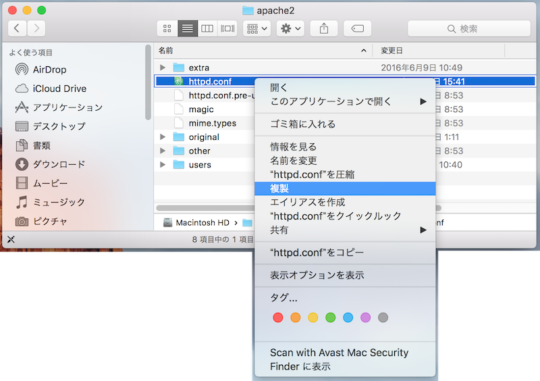Apply the red tag color

coord(278,317)
